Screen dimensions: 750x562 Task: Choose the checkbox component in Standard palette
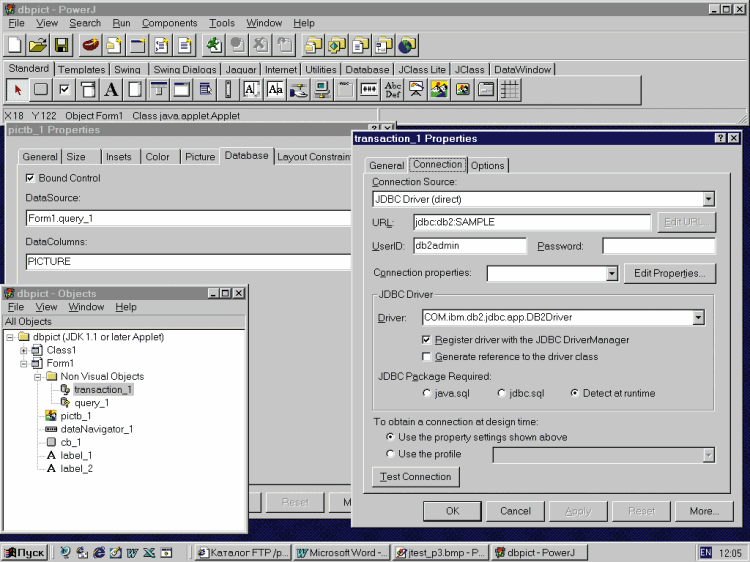(64, 90)
